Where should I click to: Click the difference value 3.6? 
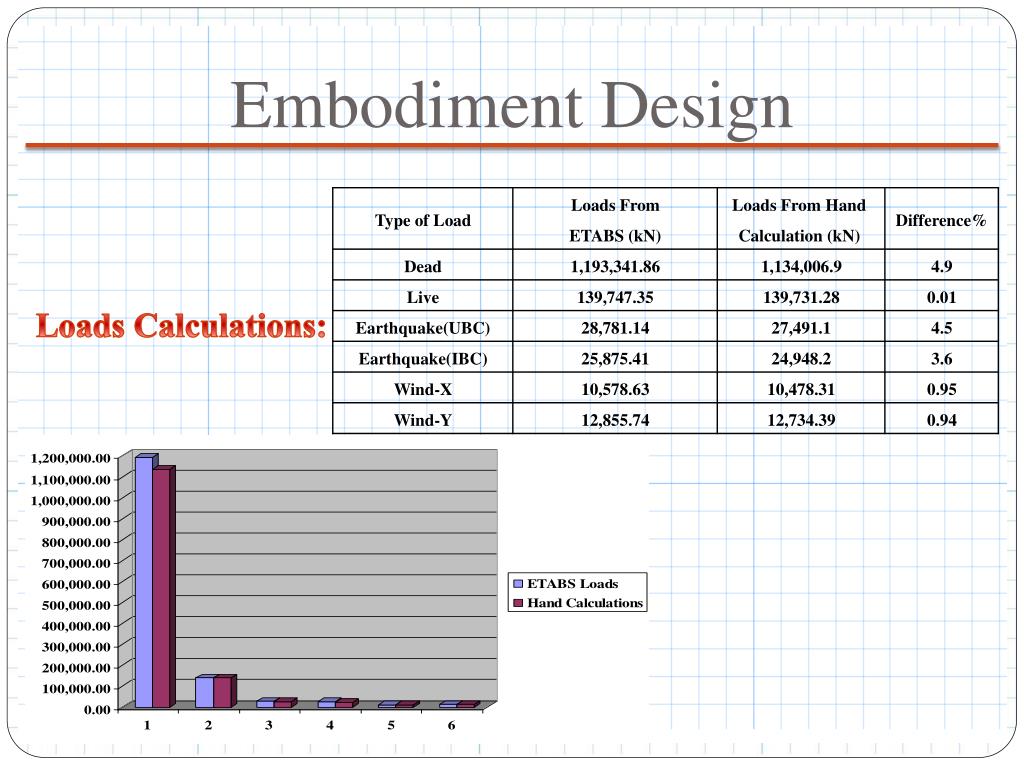(941, 359)
